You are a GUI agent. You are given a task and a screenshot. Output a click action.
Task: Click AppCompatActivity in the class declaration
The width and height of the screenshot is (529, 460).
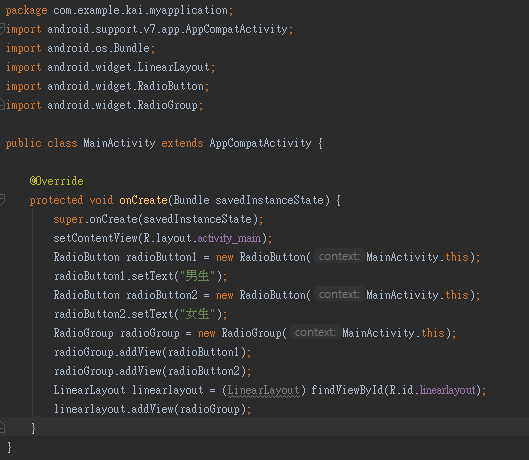[260, 143]
